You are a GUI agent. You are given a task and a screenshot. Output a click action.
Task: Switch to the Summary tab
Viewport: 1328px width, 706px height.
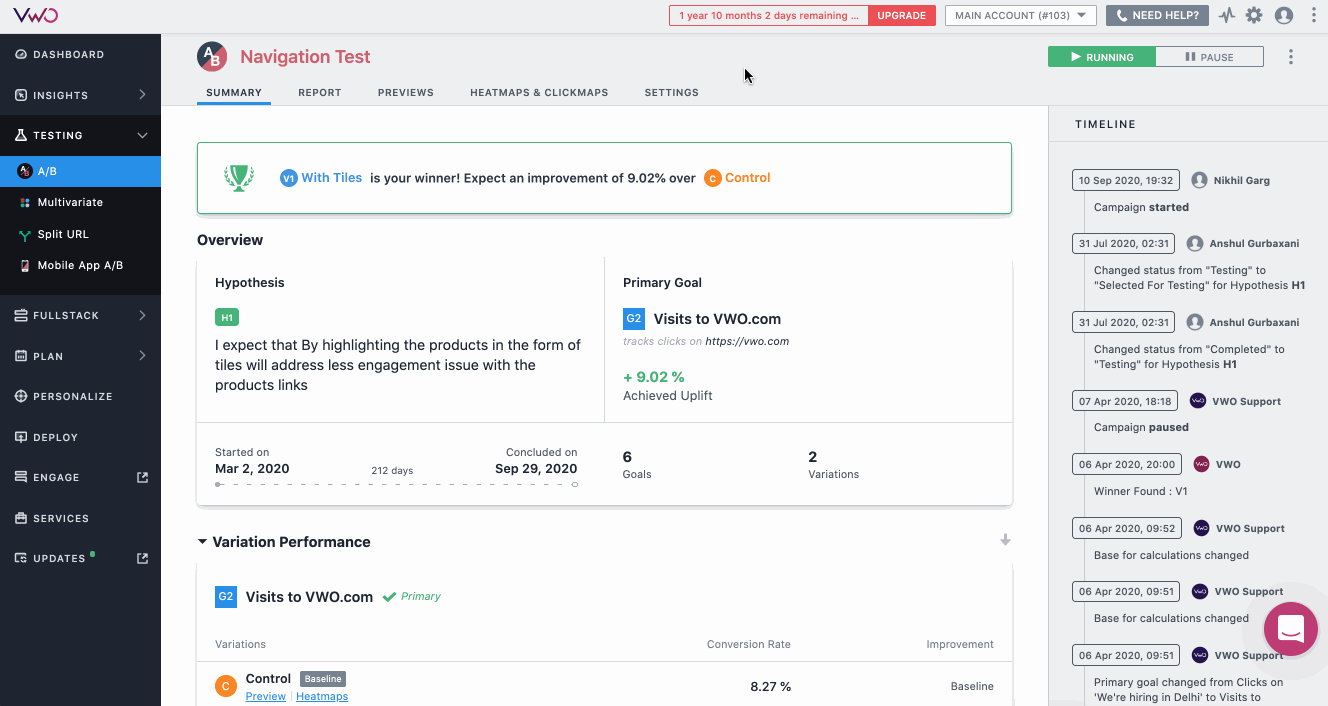point(234,92)
